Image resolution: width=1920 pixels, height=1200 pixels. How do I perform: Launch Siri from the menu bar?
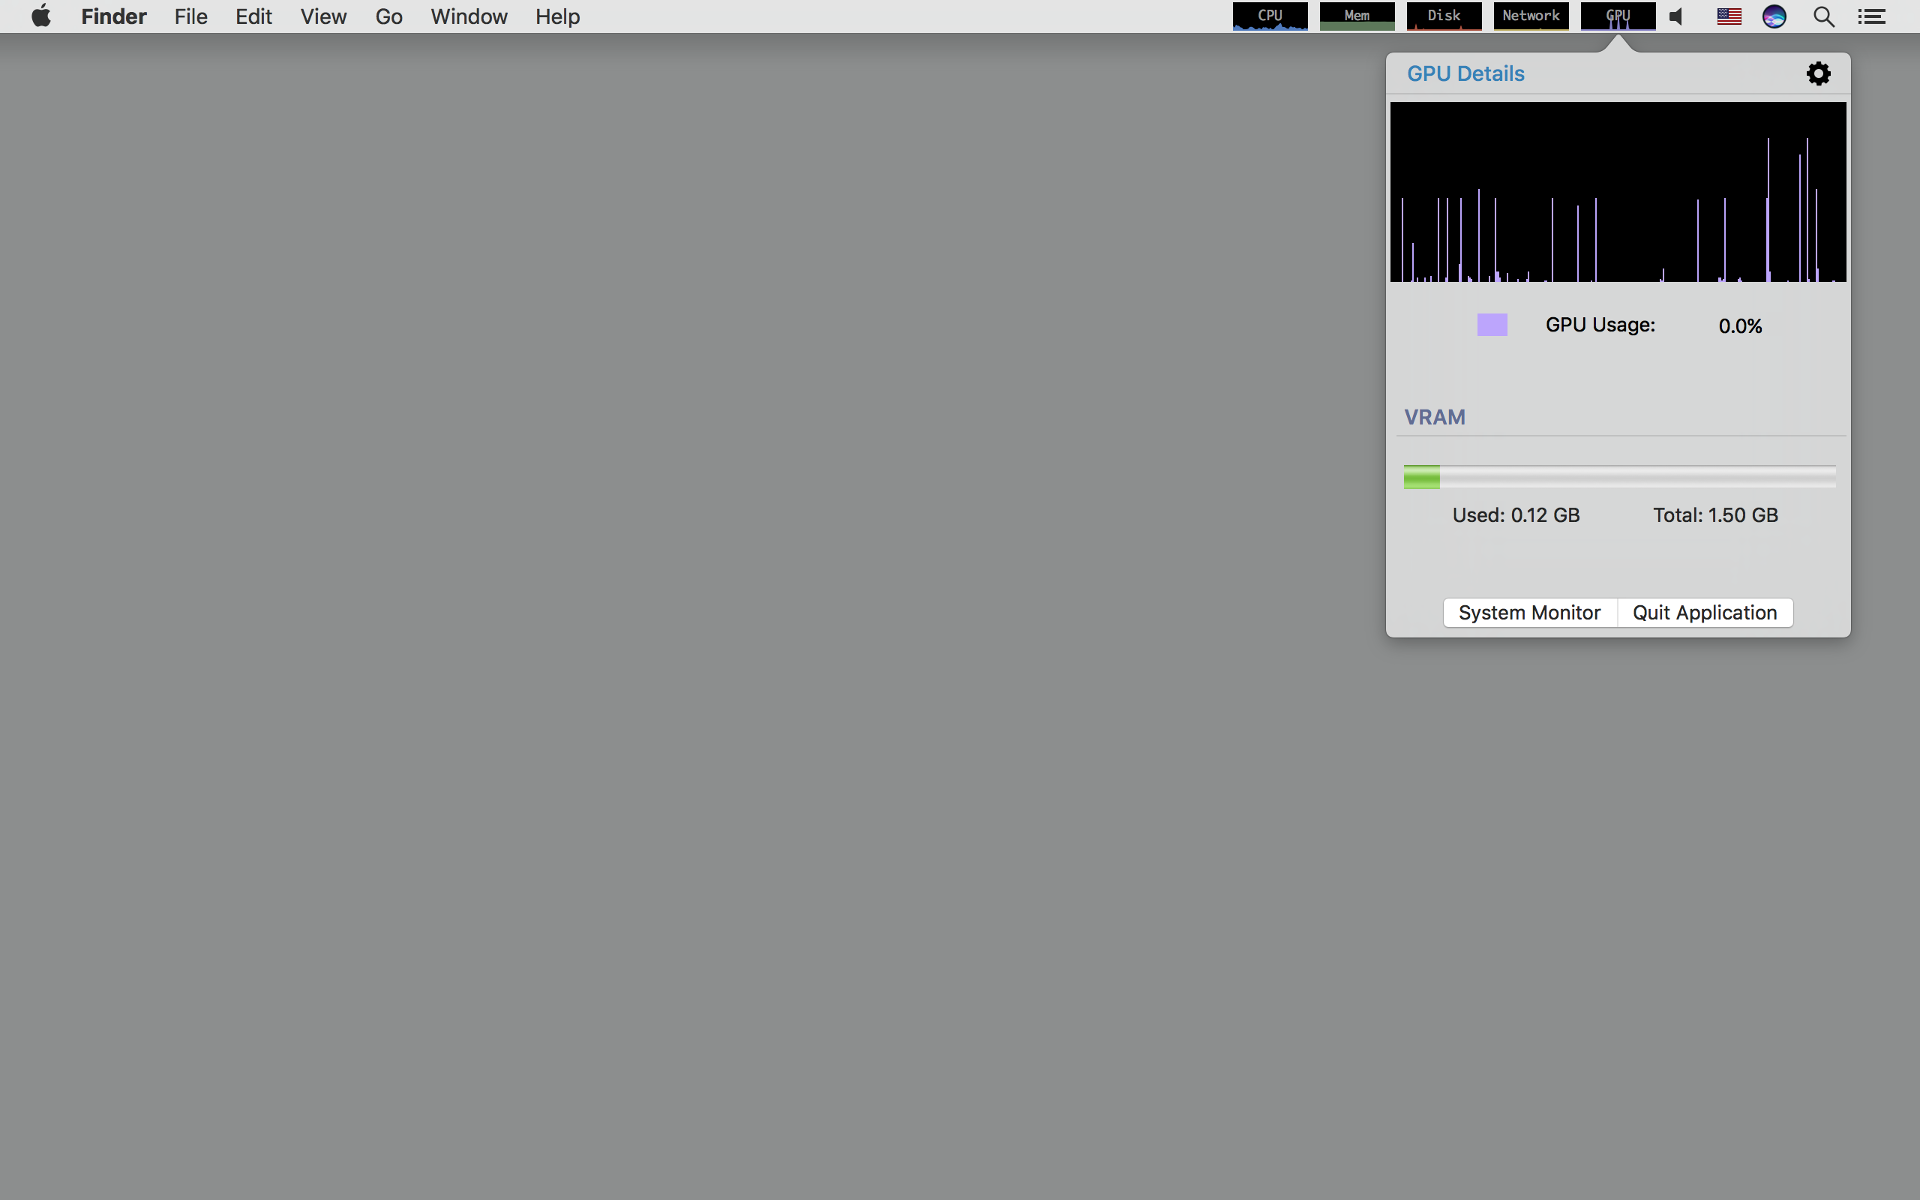pyautogui.click(x=1774, y=16)
